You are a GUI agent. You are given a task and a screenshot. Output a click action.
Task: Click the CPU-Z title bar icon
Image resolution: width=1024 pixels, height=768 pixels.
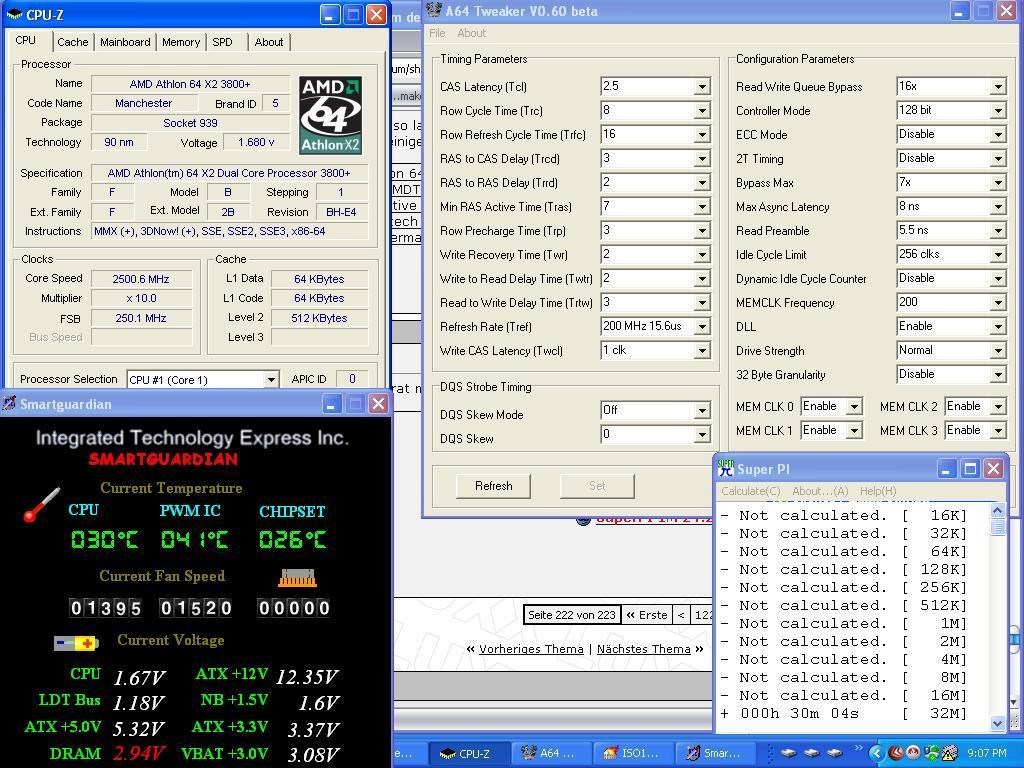pyautogui.click(x=14, y=14)
